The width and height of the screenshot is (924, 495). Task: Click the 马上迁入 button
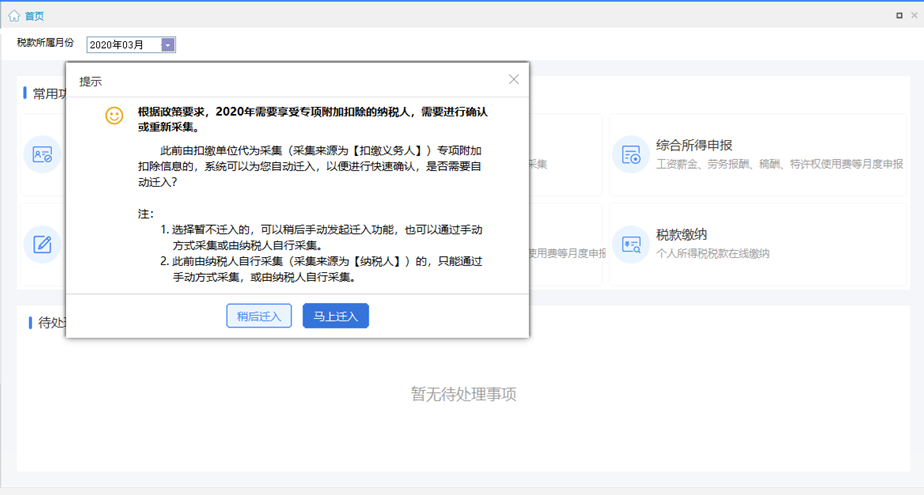[x=336, y=316]
